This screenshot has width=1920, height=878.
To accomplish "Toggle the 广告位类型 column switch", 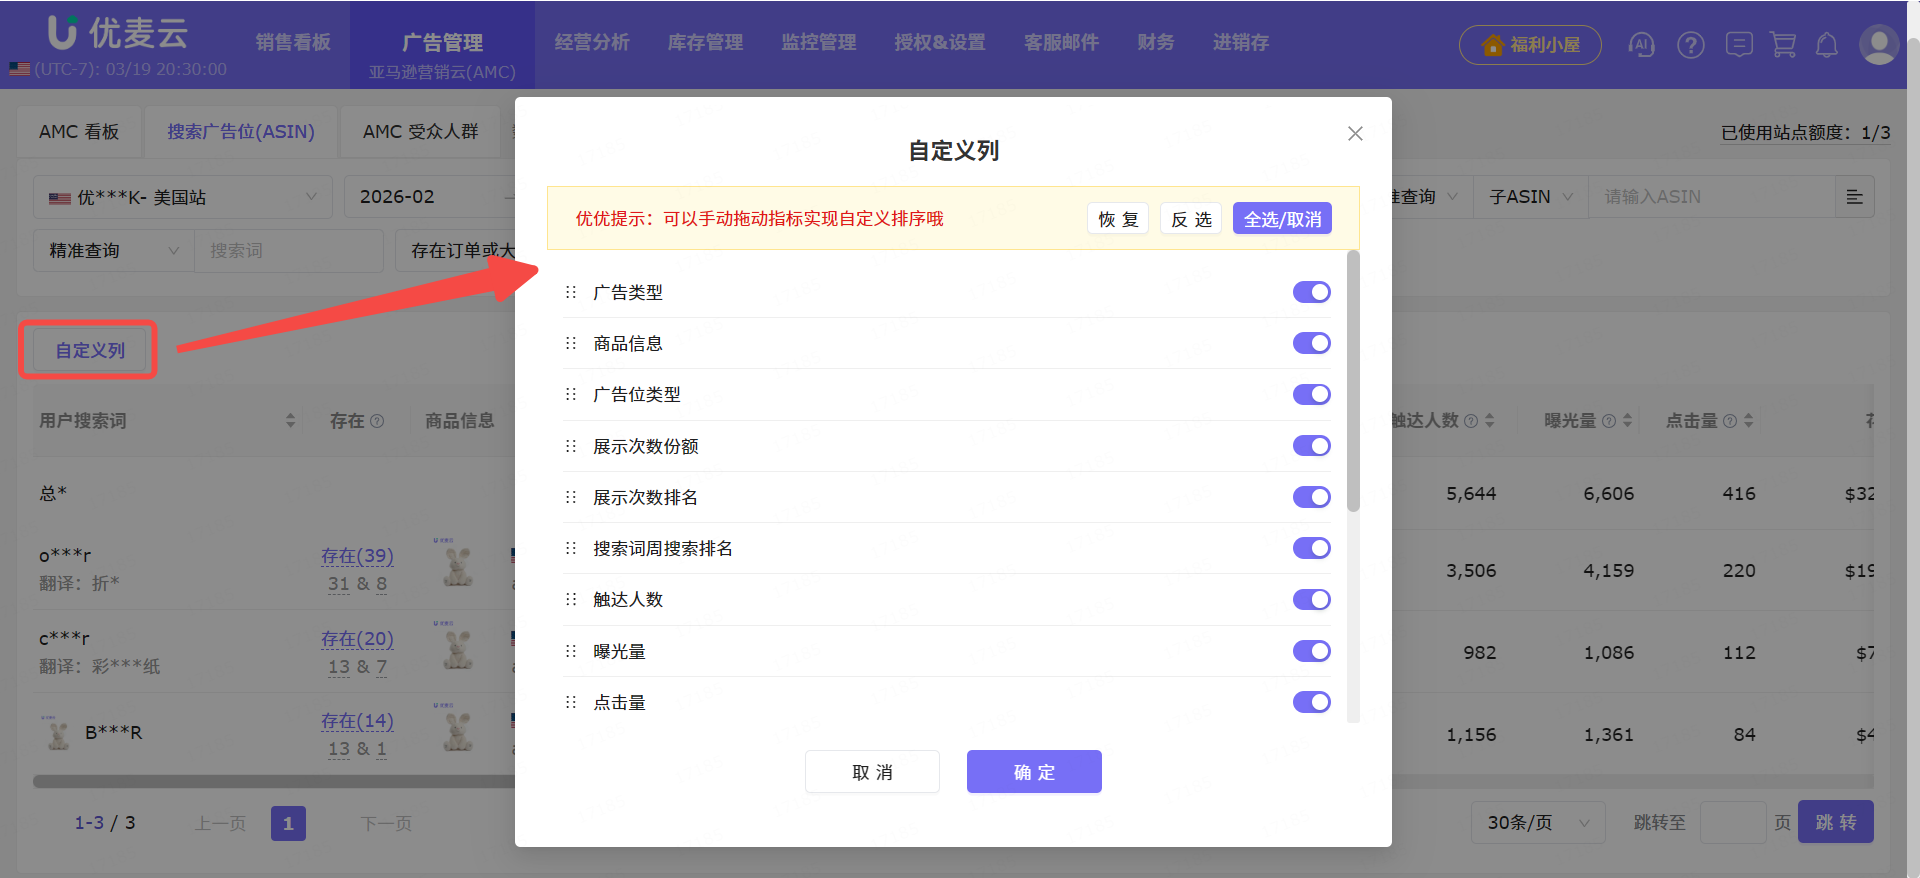I will click(1312, 394).
